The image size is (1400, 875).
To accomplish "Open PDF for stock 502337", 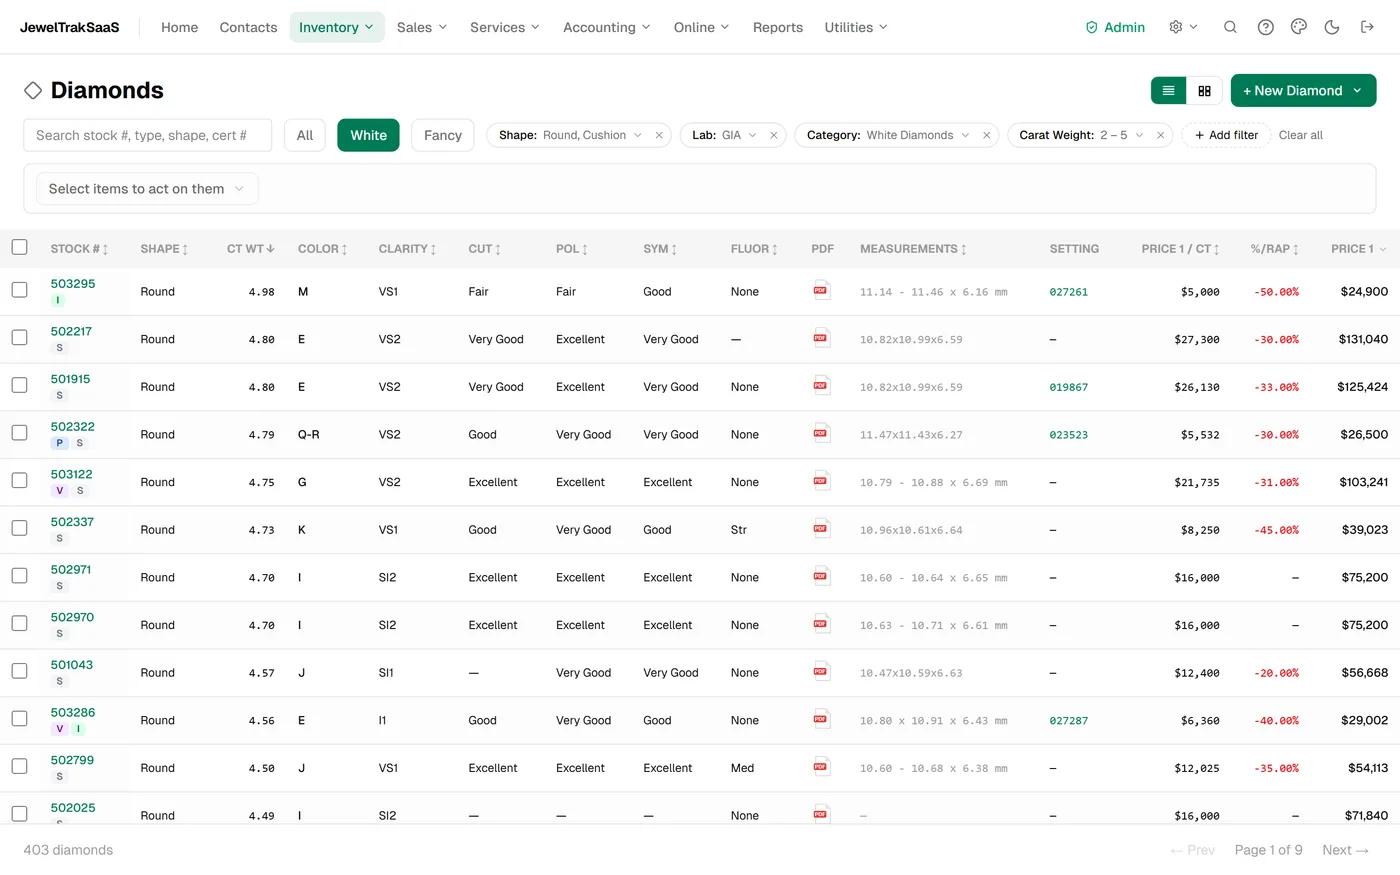I will (821, 529).
